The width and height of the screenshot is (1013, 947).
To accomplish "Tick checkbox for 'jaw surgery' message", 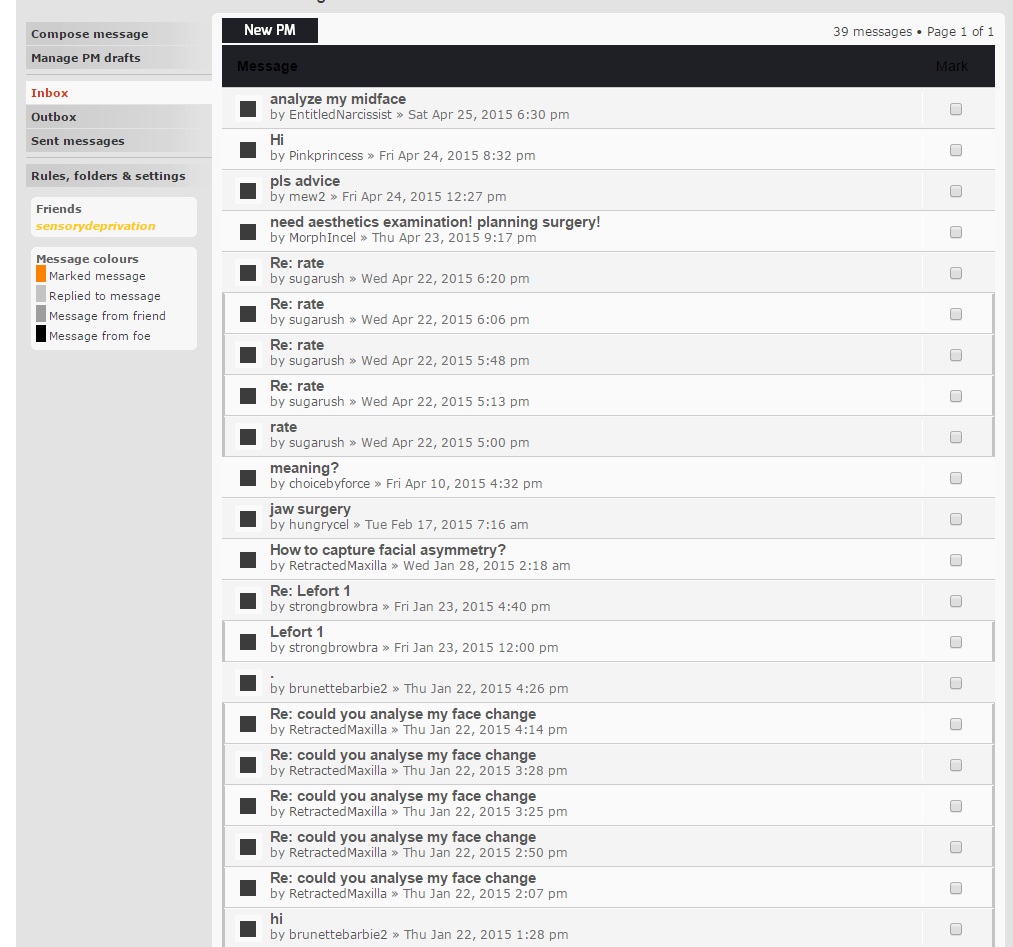I will (956, 519).
